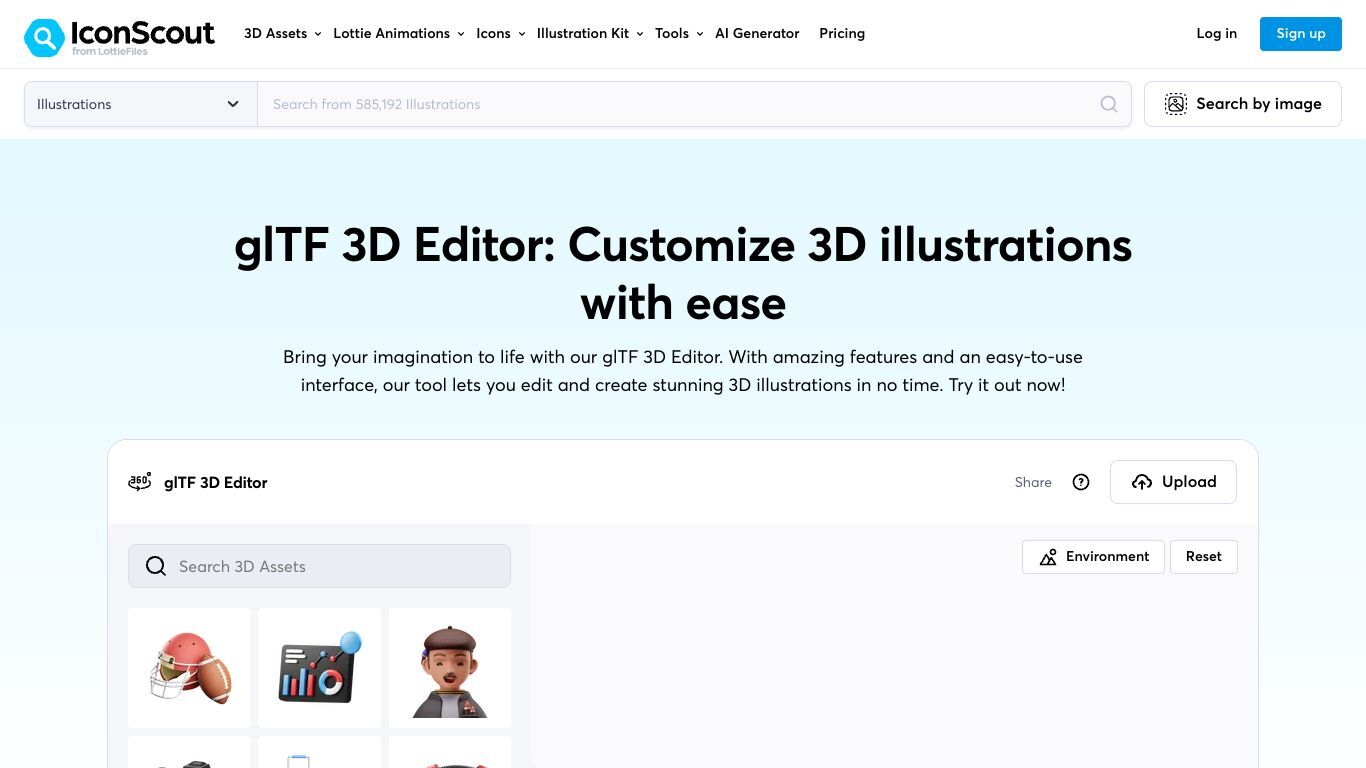The width and height of the screenshot is (1366, 768).
Task: Click the magnifier icon in Search 3D Assets
Action: (x=156, y=566)
